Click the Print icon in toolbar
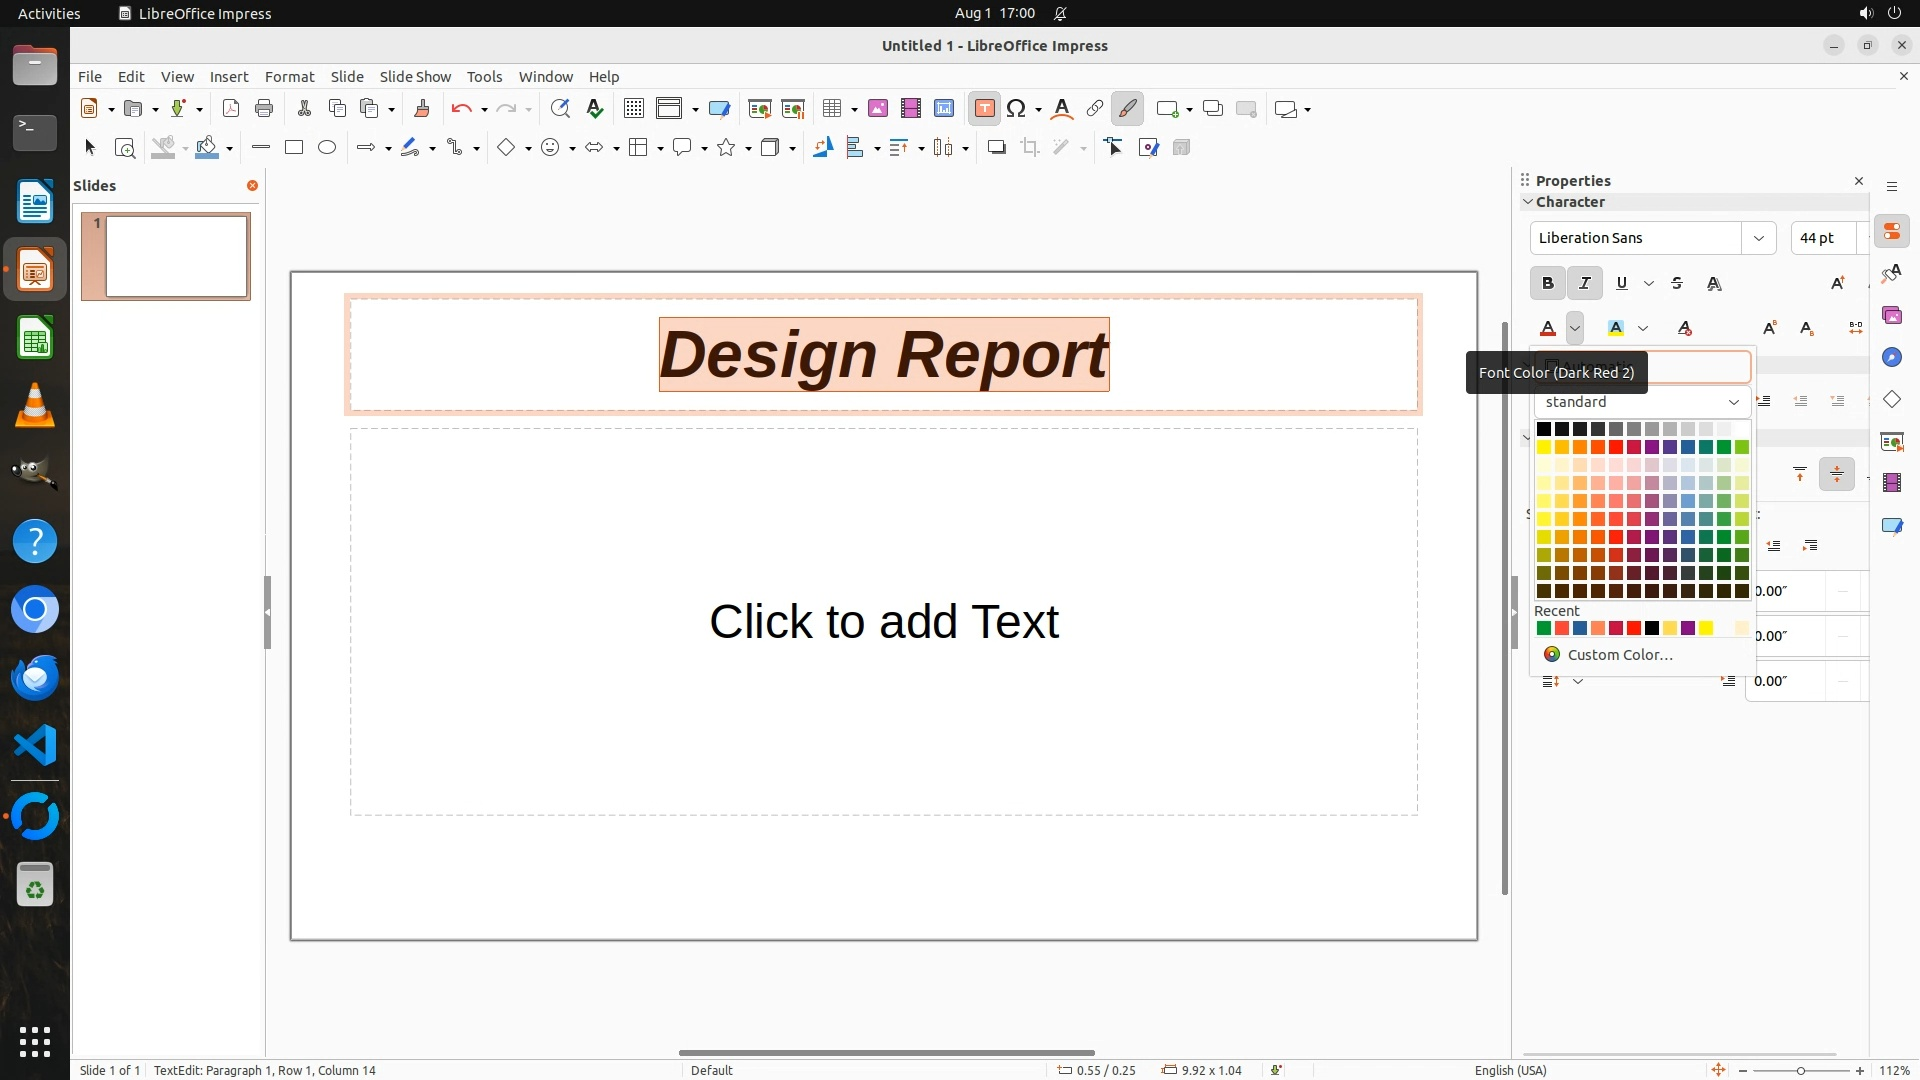The width and height of the screenshot is (1920, 1080). point(264,109)
